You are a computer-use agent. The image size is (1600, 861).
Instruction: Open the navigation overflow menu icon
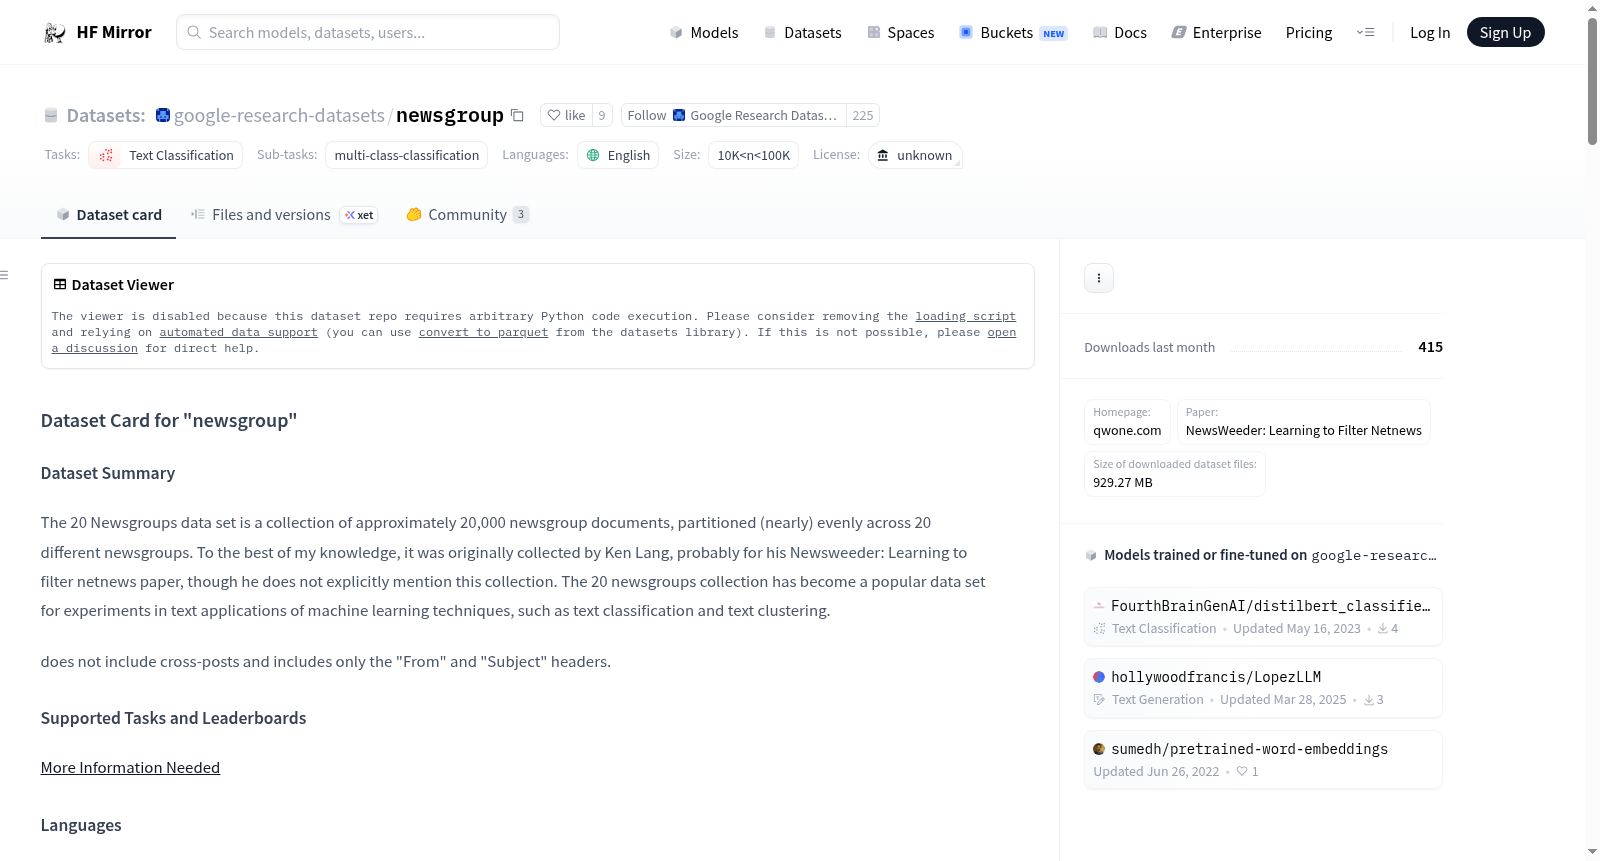1365,33
